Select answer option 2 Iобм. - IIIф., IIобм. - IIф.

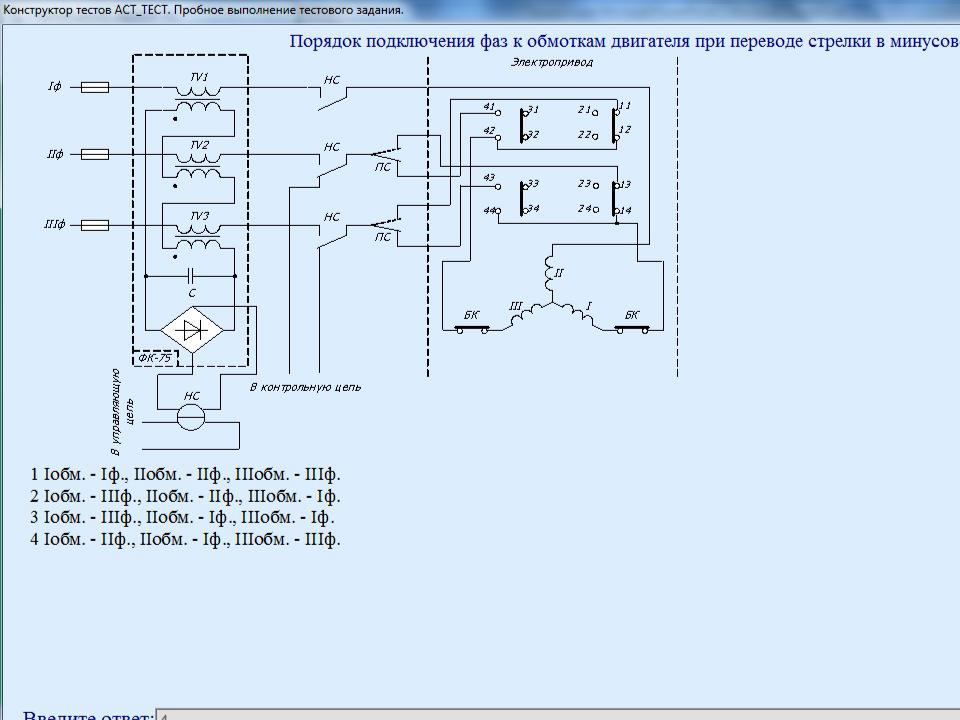(x=185, y=496)
